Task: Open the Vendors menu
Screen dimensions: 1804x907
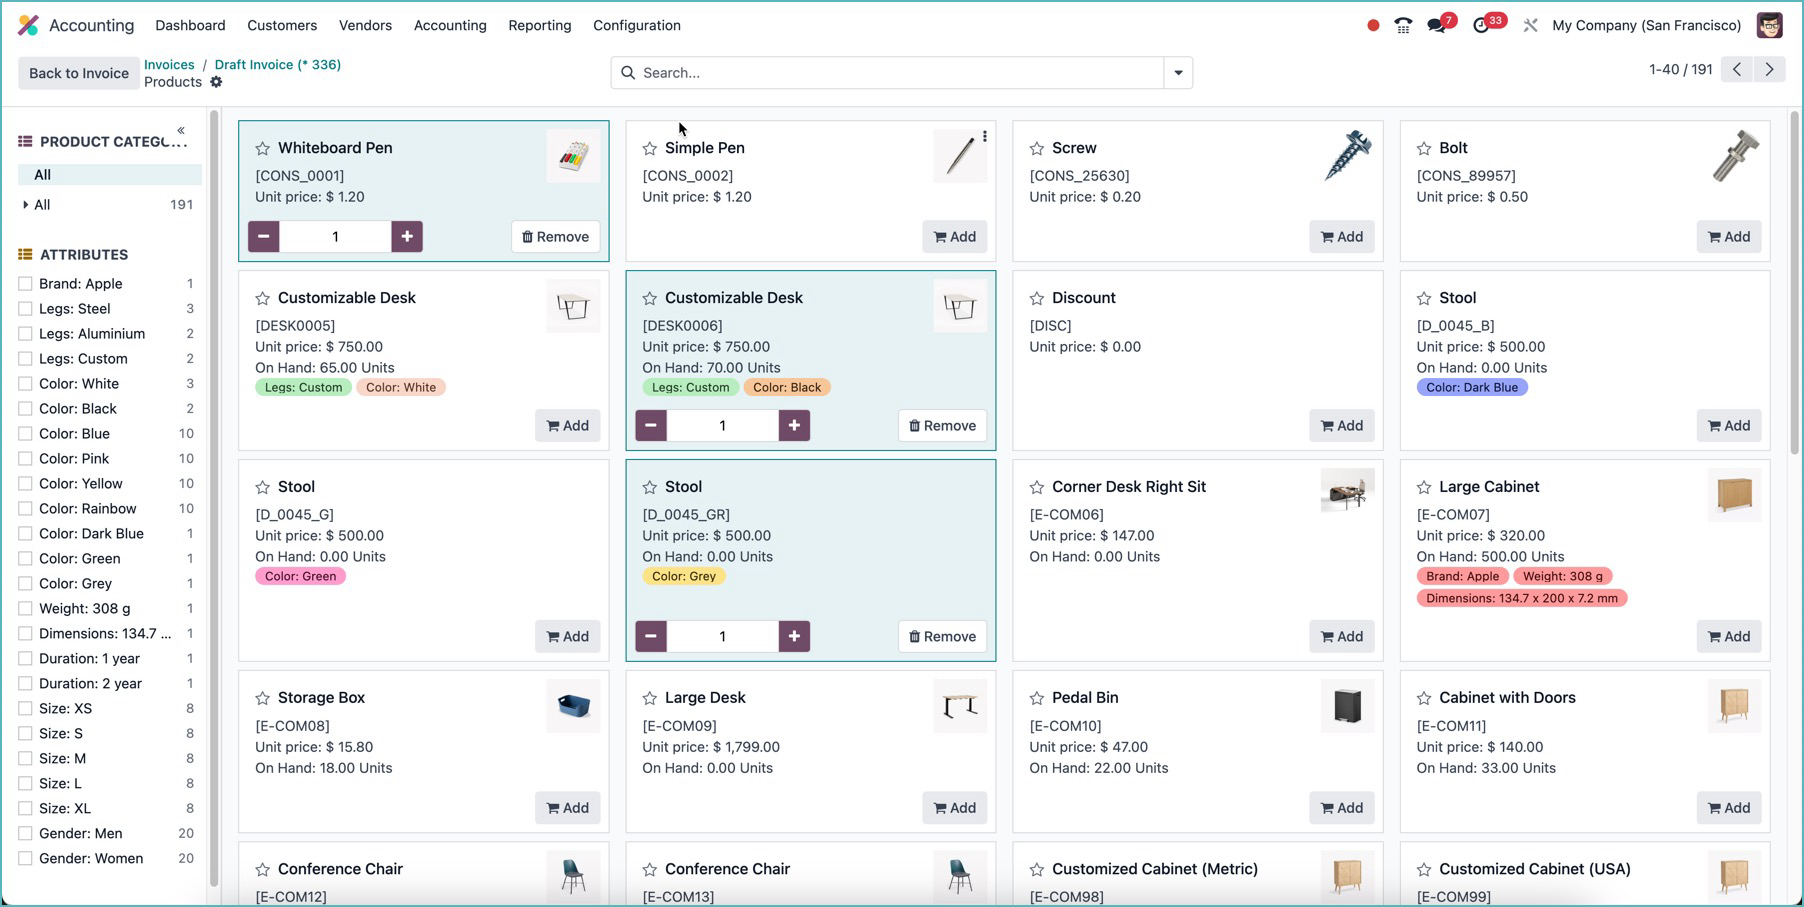Action: pyautogui.click(x=365, y=26)
